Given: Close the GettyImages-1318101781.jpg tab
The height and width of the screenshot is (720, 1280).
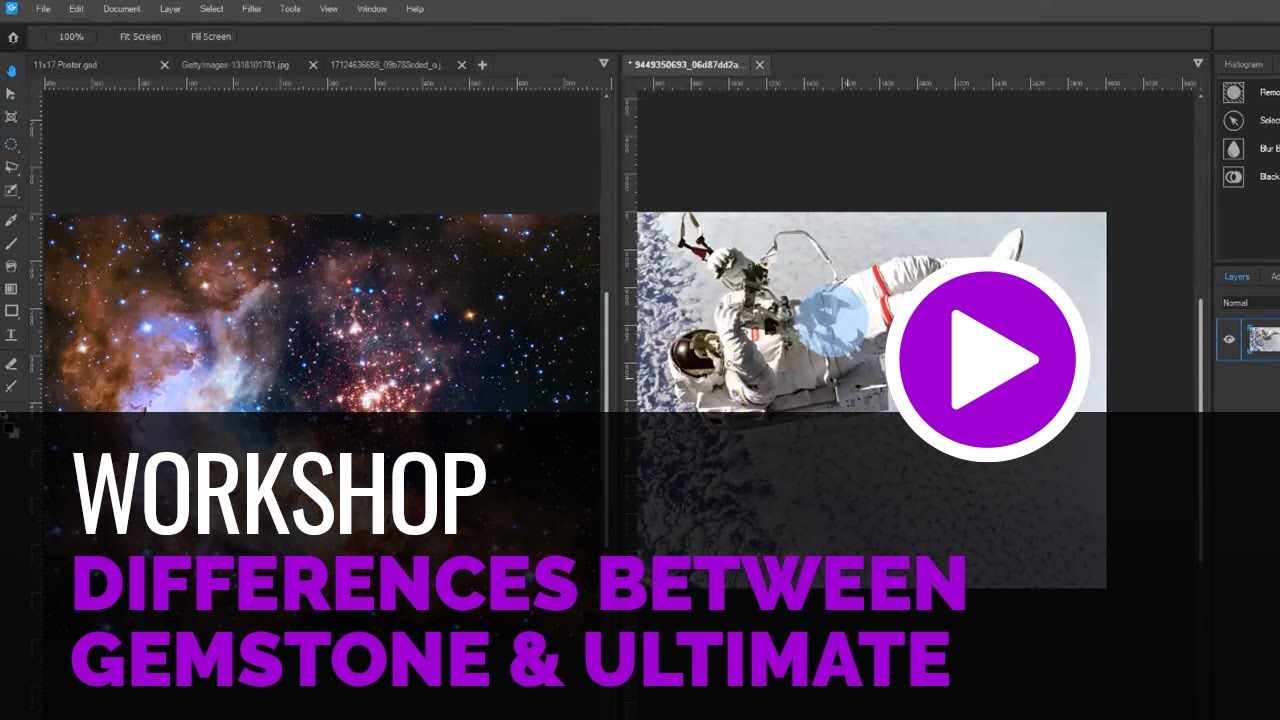Looking at the screenshot, I should click(313, 65).
